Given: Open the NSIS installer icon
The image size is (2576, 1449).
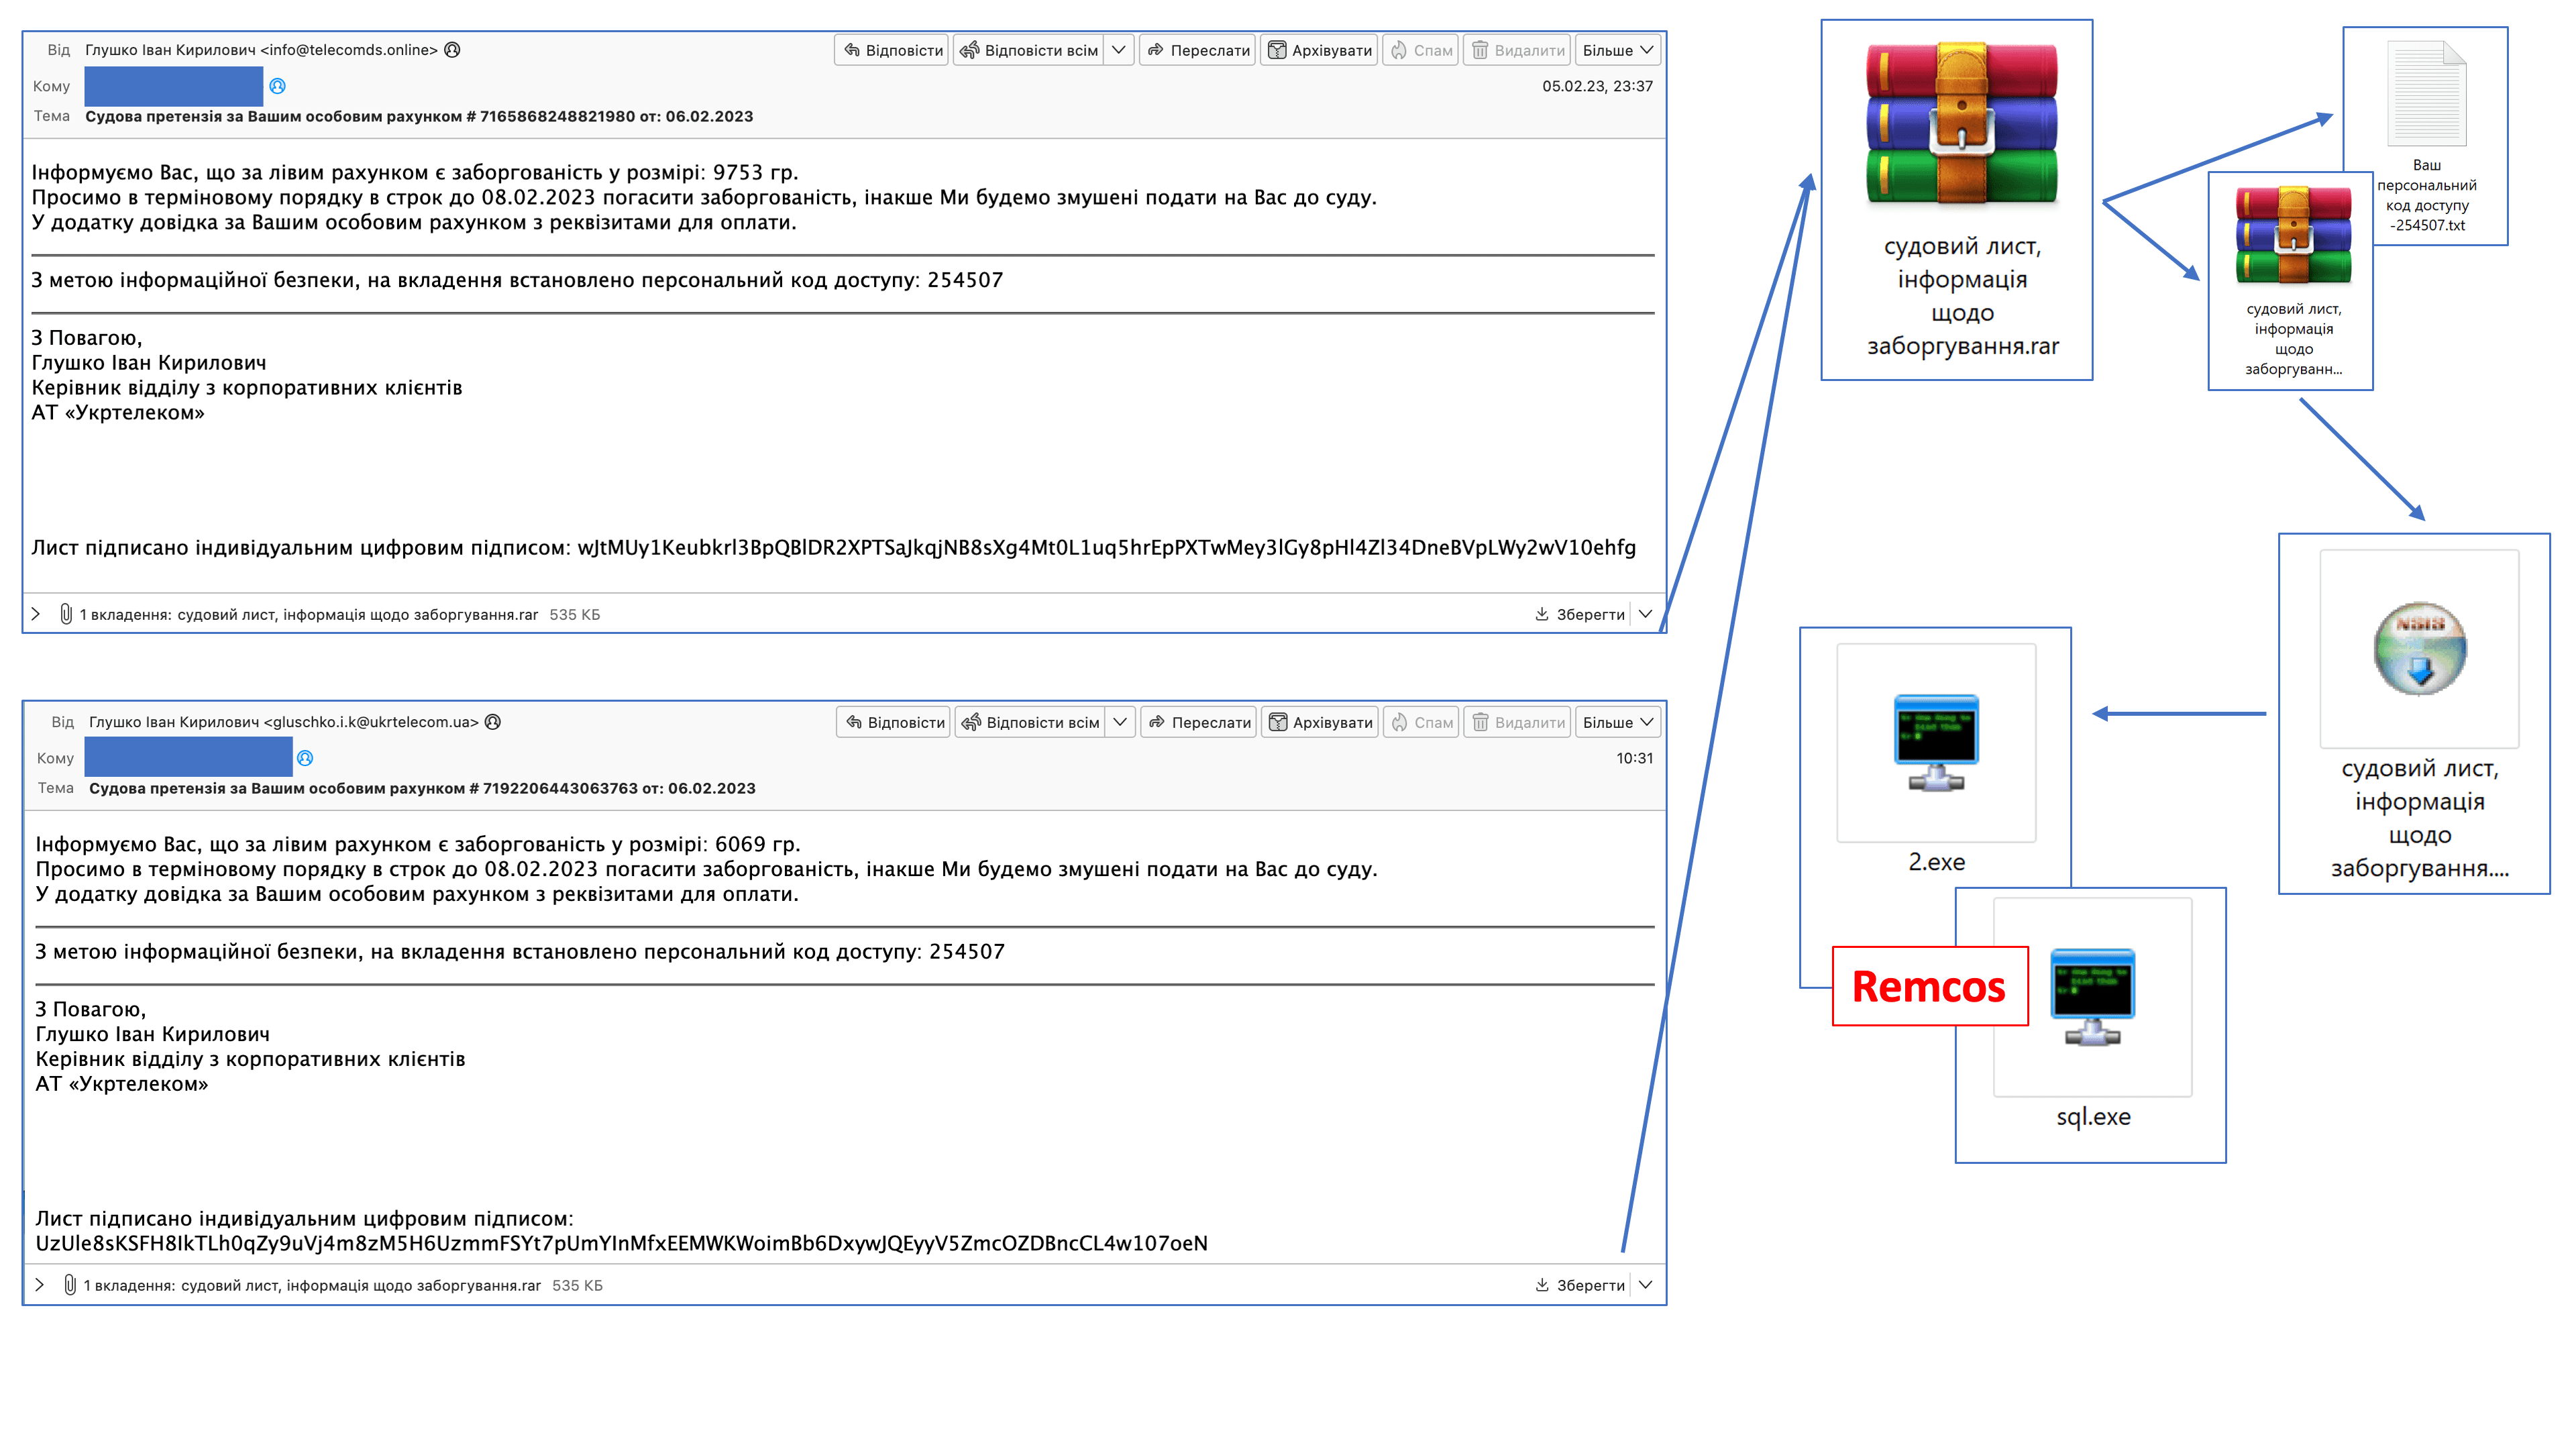Looking at the screenshot, I should pyautogui.click(x=2419, y=648).
